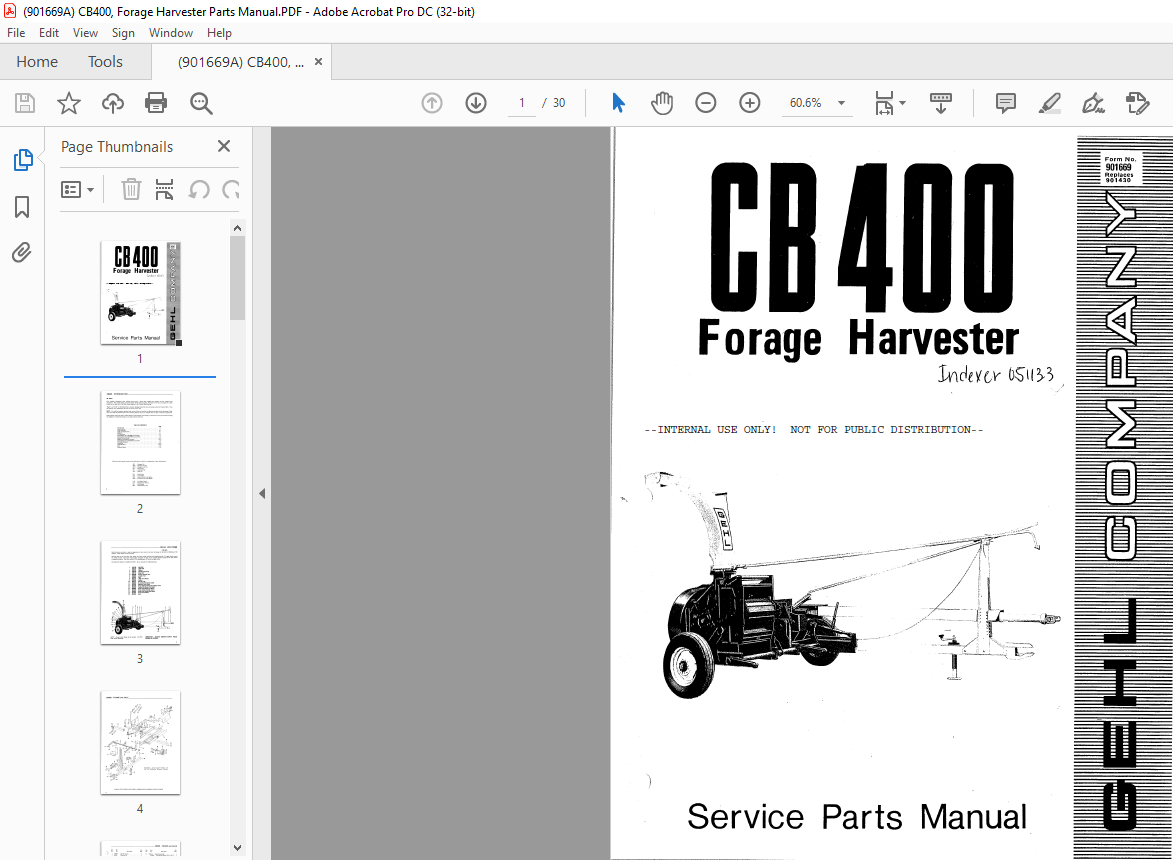Screen dimensions: 1173x860
Task: Open the Sign menu
Action: 123,33
